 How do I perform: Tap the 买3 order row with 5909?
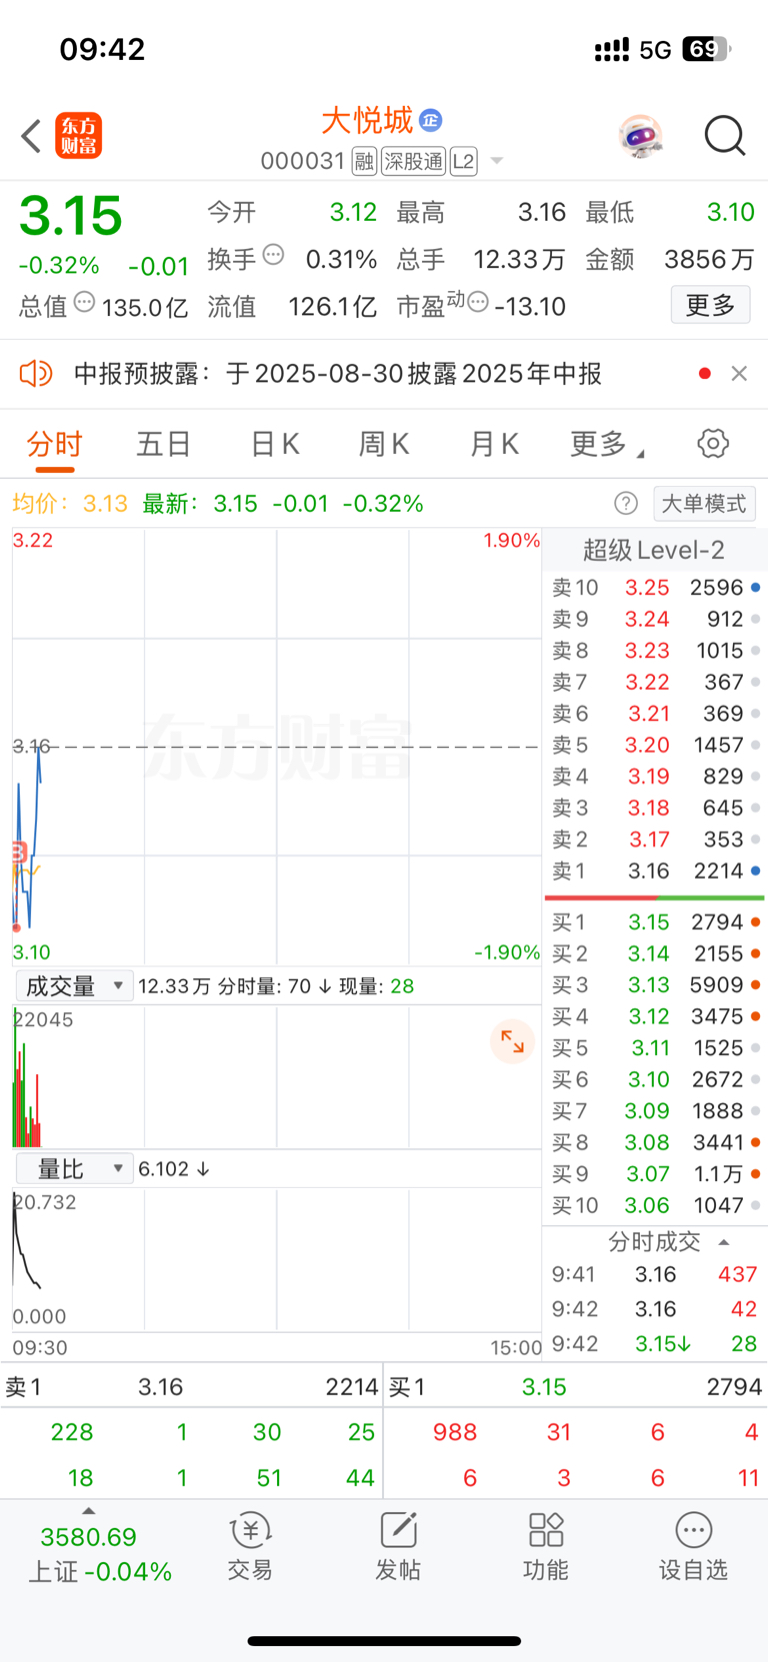[x=656, y=985]
